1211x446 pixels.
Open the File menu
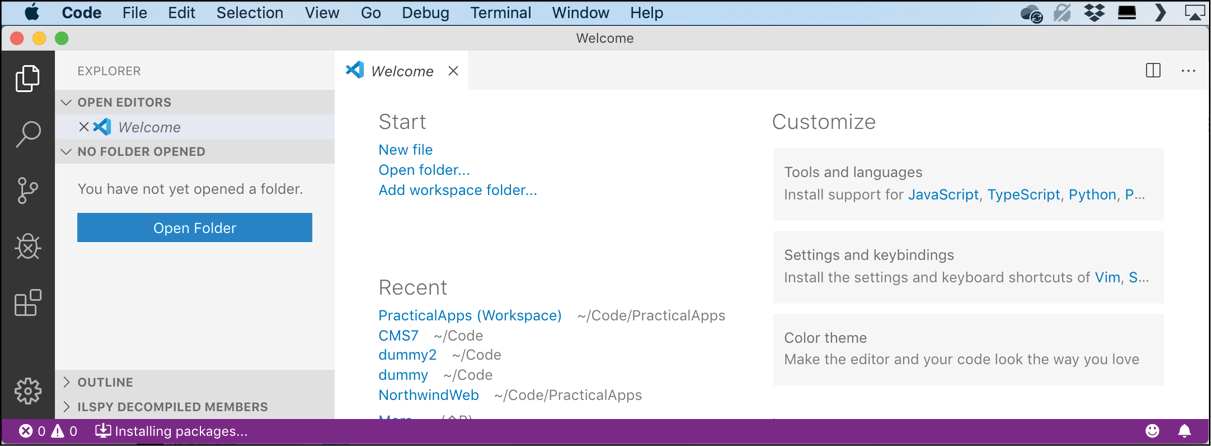(134, 13)
